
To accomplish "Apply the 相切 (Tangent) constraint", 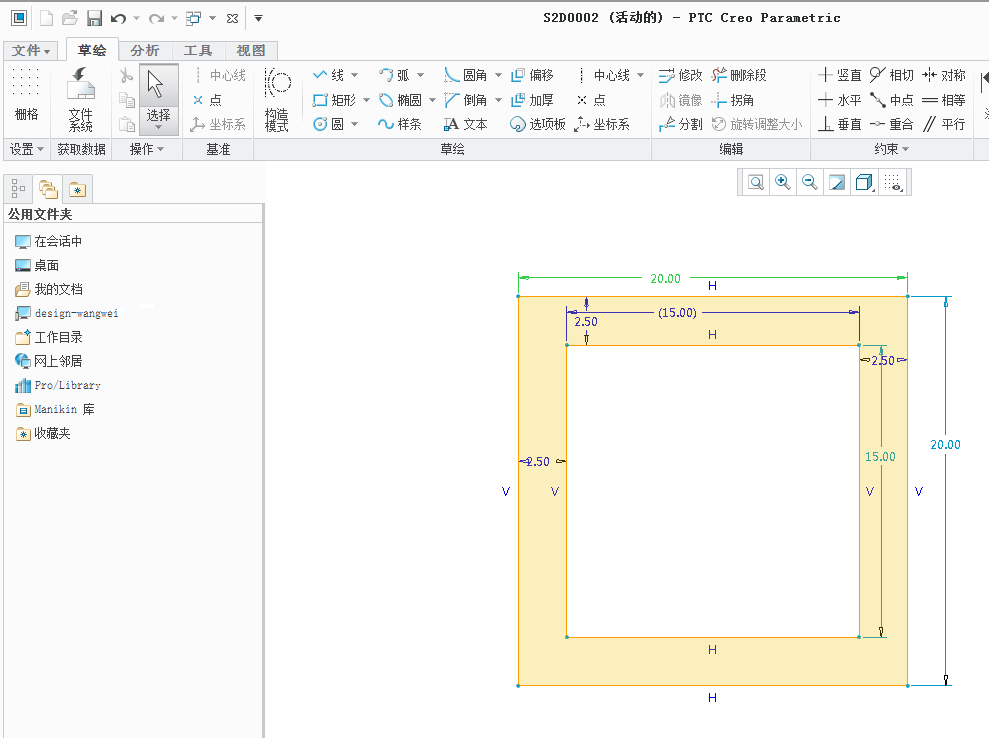I will coord(891,75).
